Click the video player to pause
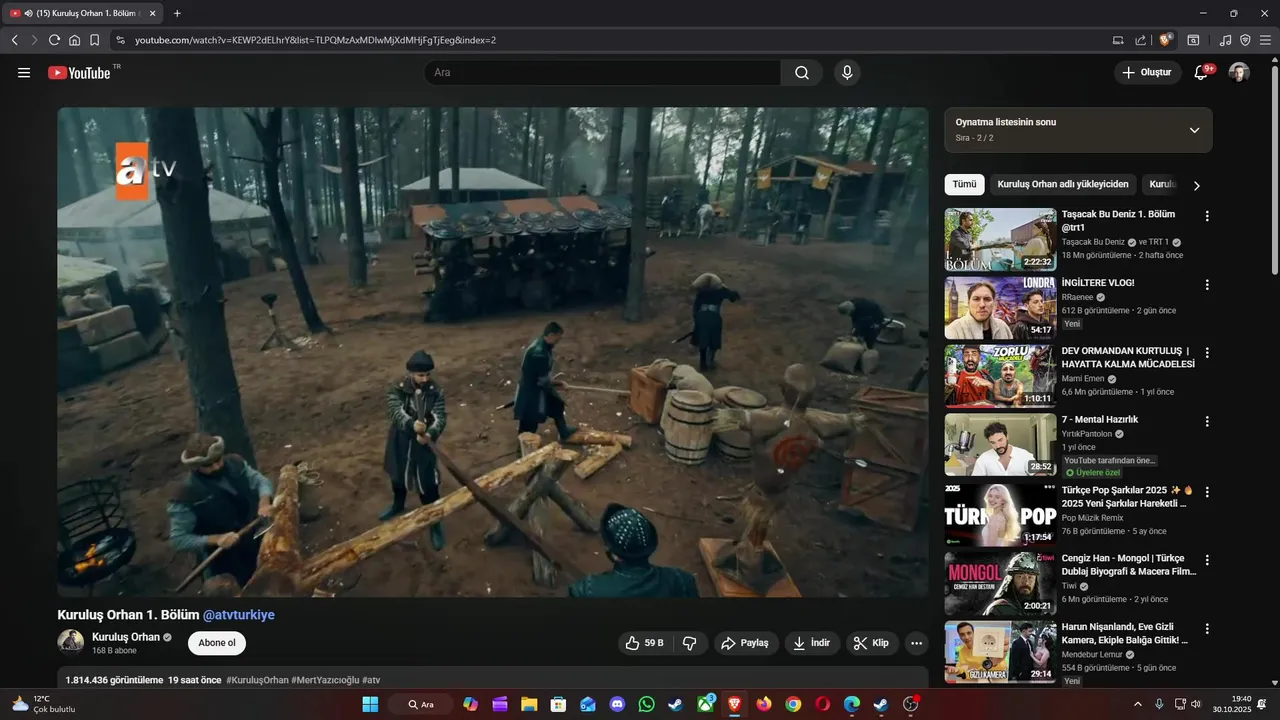The width and height of the screenshot is (1280, 720). point(492,352)
